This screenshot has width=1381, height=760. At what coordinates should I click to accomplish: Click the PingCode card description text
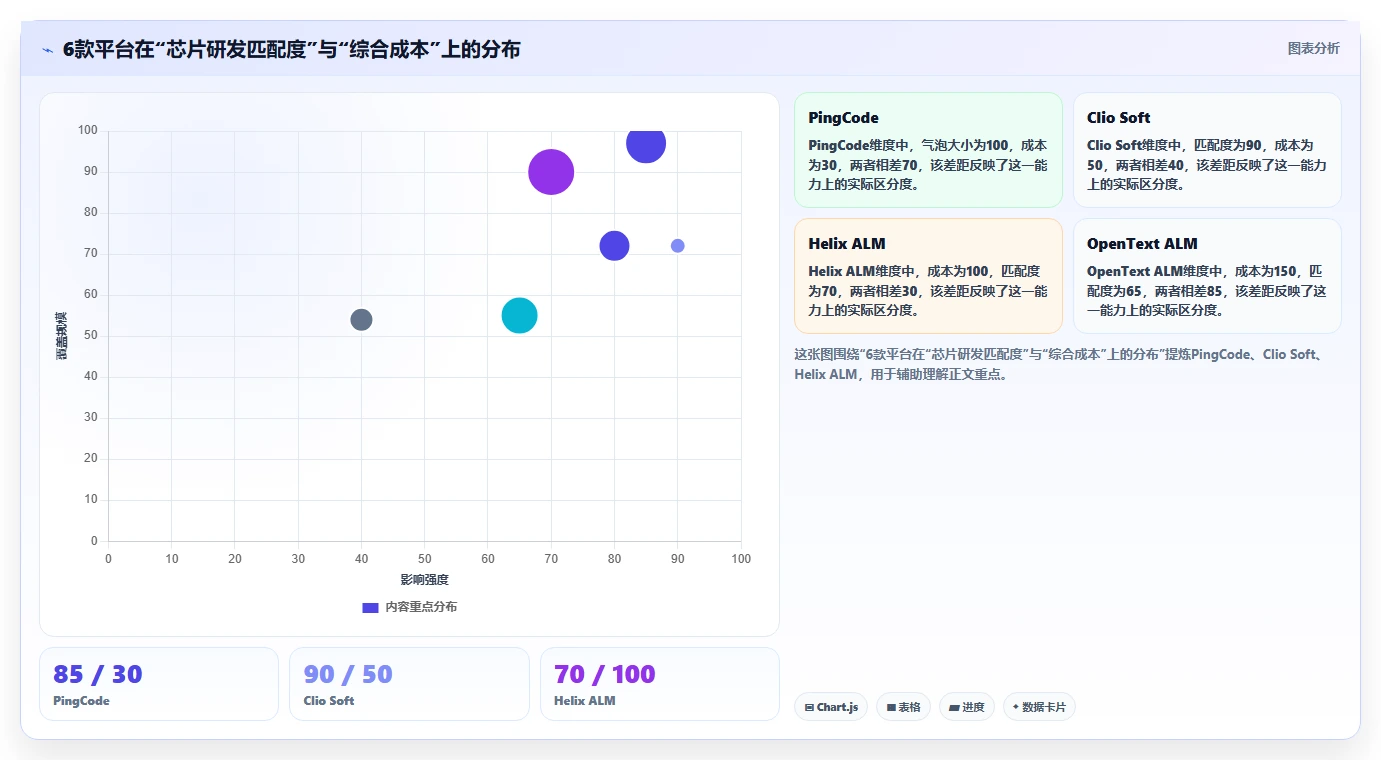point(928,164)
